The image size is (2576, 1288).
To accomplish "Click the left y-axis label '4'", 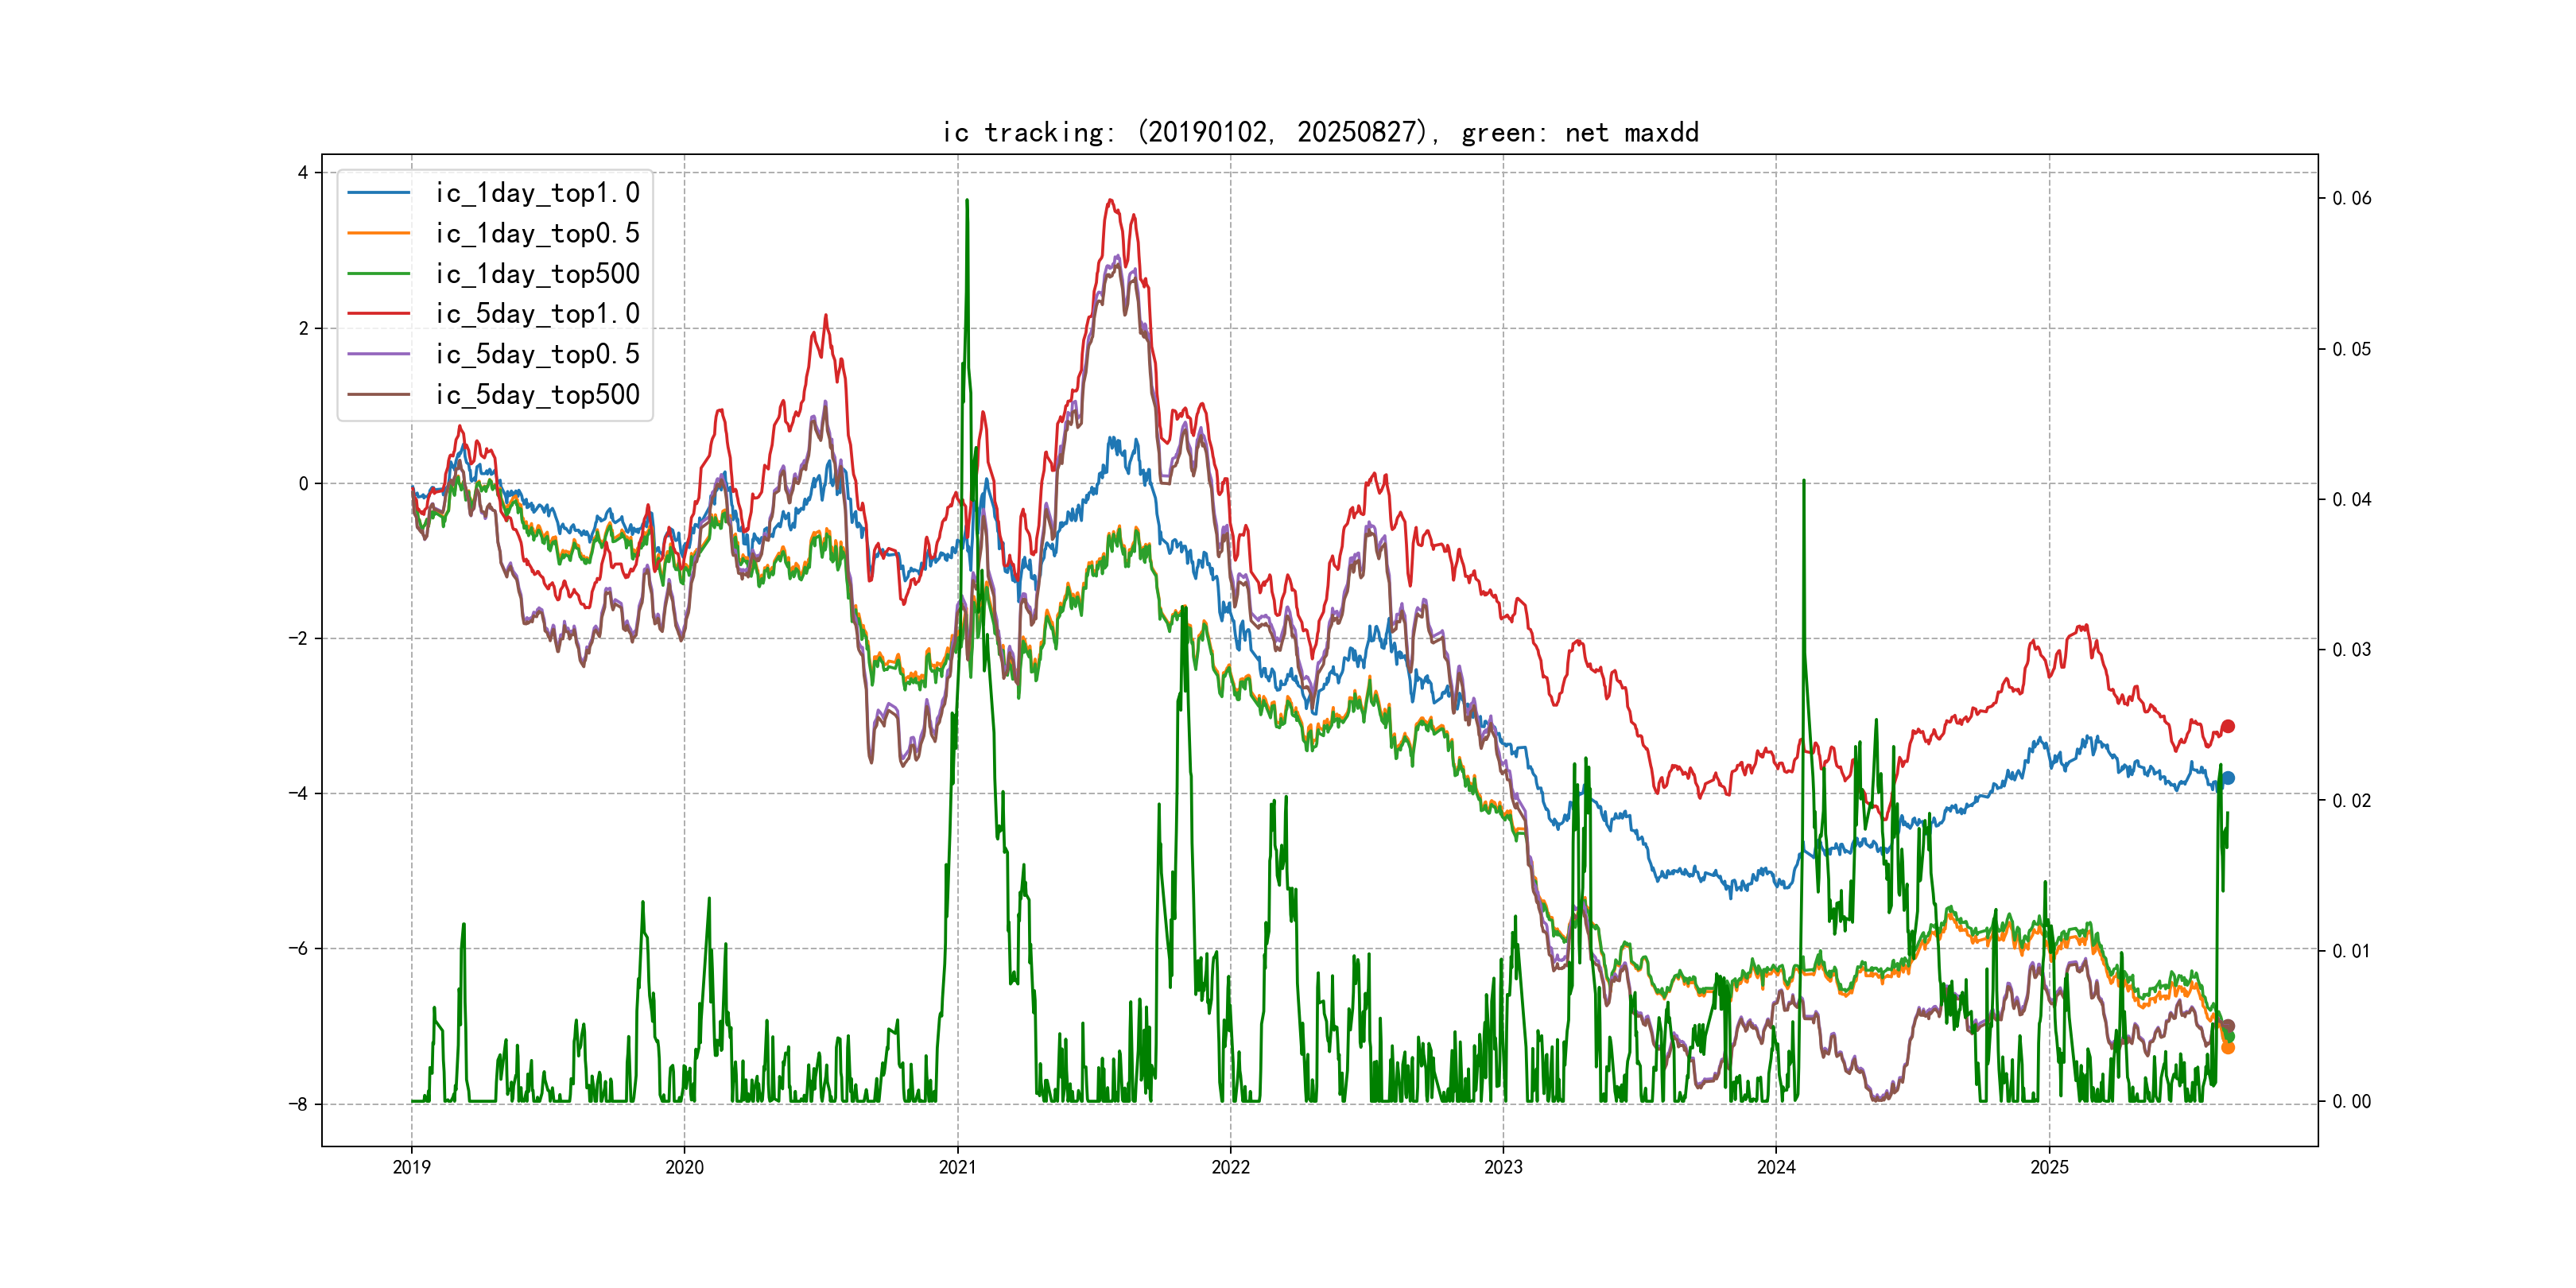I will coord(302,173).
